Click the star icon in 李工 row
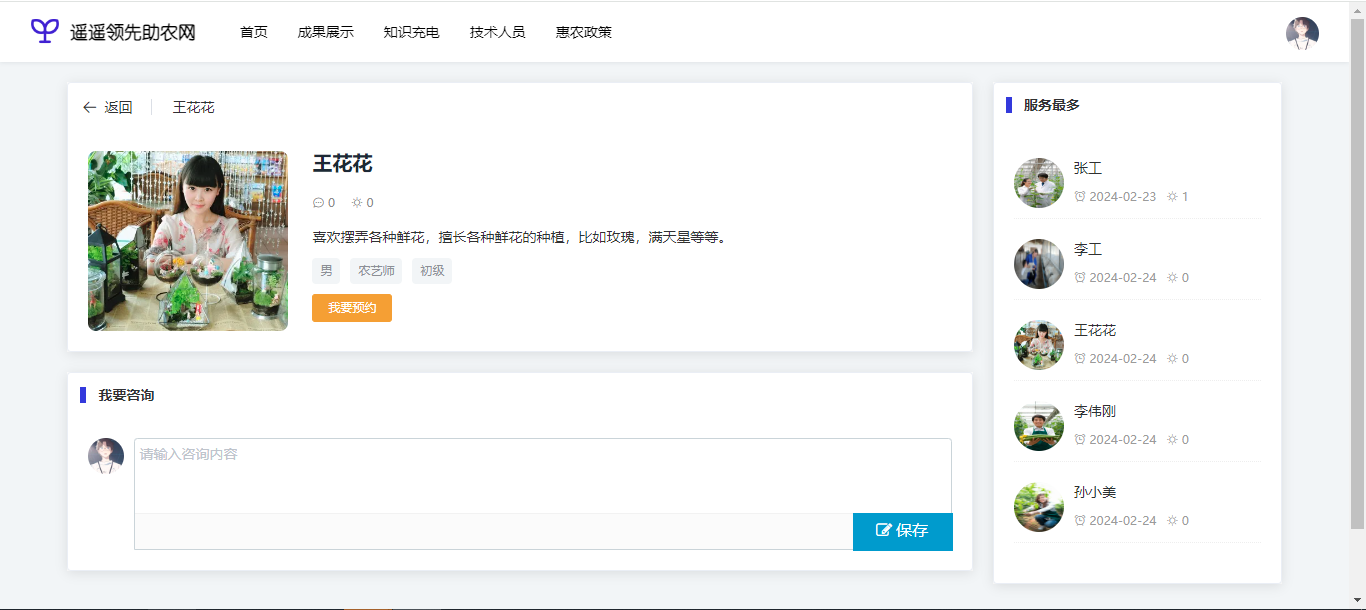Image resolution: width=1366 pixels, height=610 pixels. [x=1172, y=278]
